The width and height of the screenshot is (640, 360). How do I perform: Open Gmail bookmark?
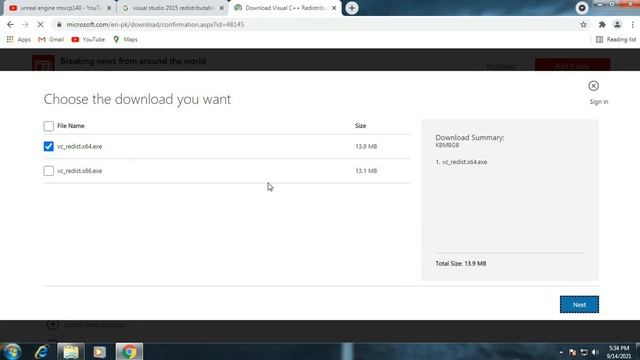point(51,39)
